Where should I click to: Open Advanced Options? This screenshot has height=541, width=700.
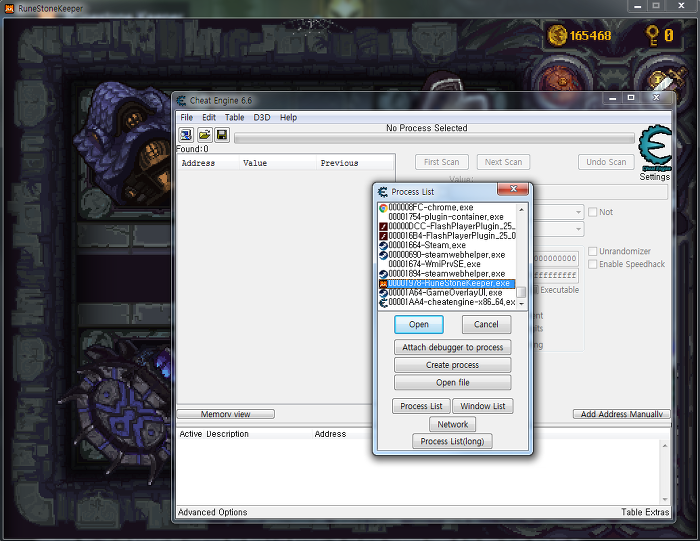click(212, 512)
